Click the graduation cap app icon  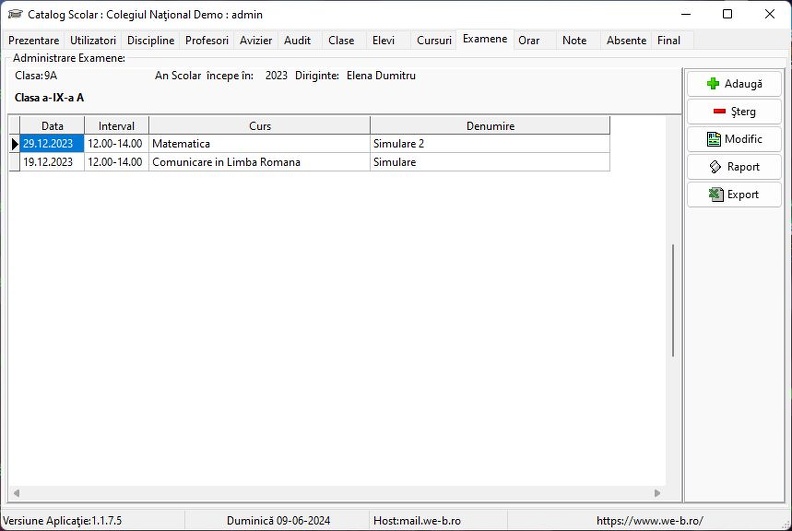(x=15, y=14)
